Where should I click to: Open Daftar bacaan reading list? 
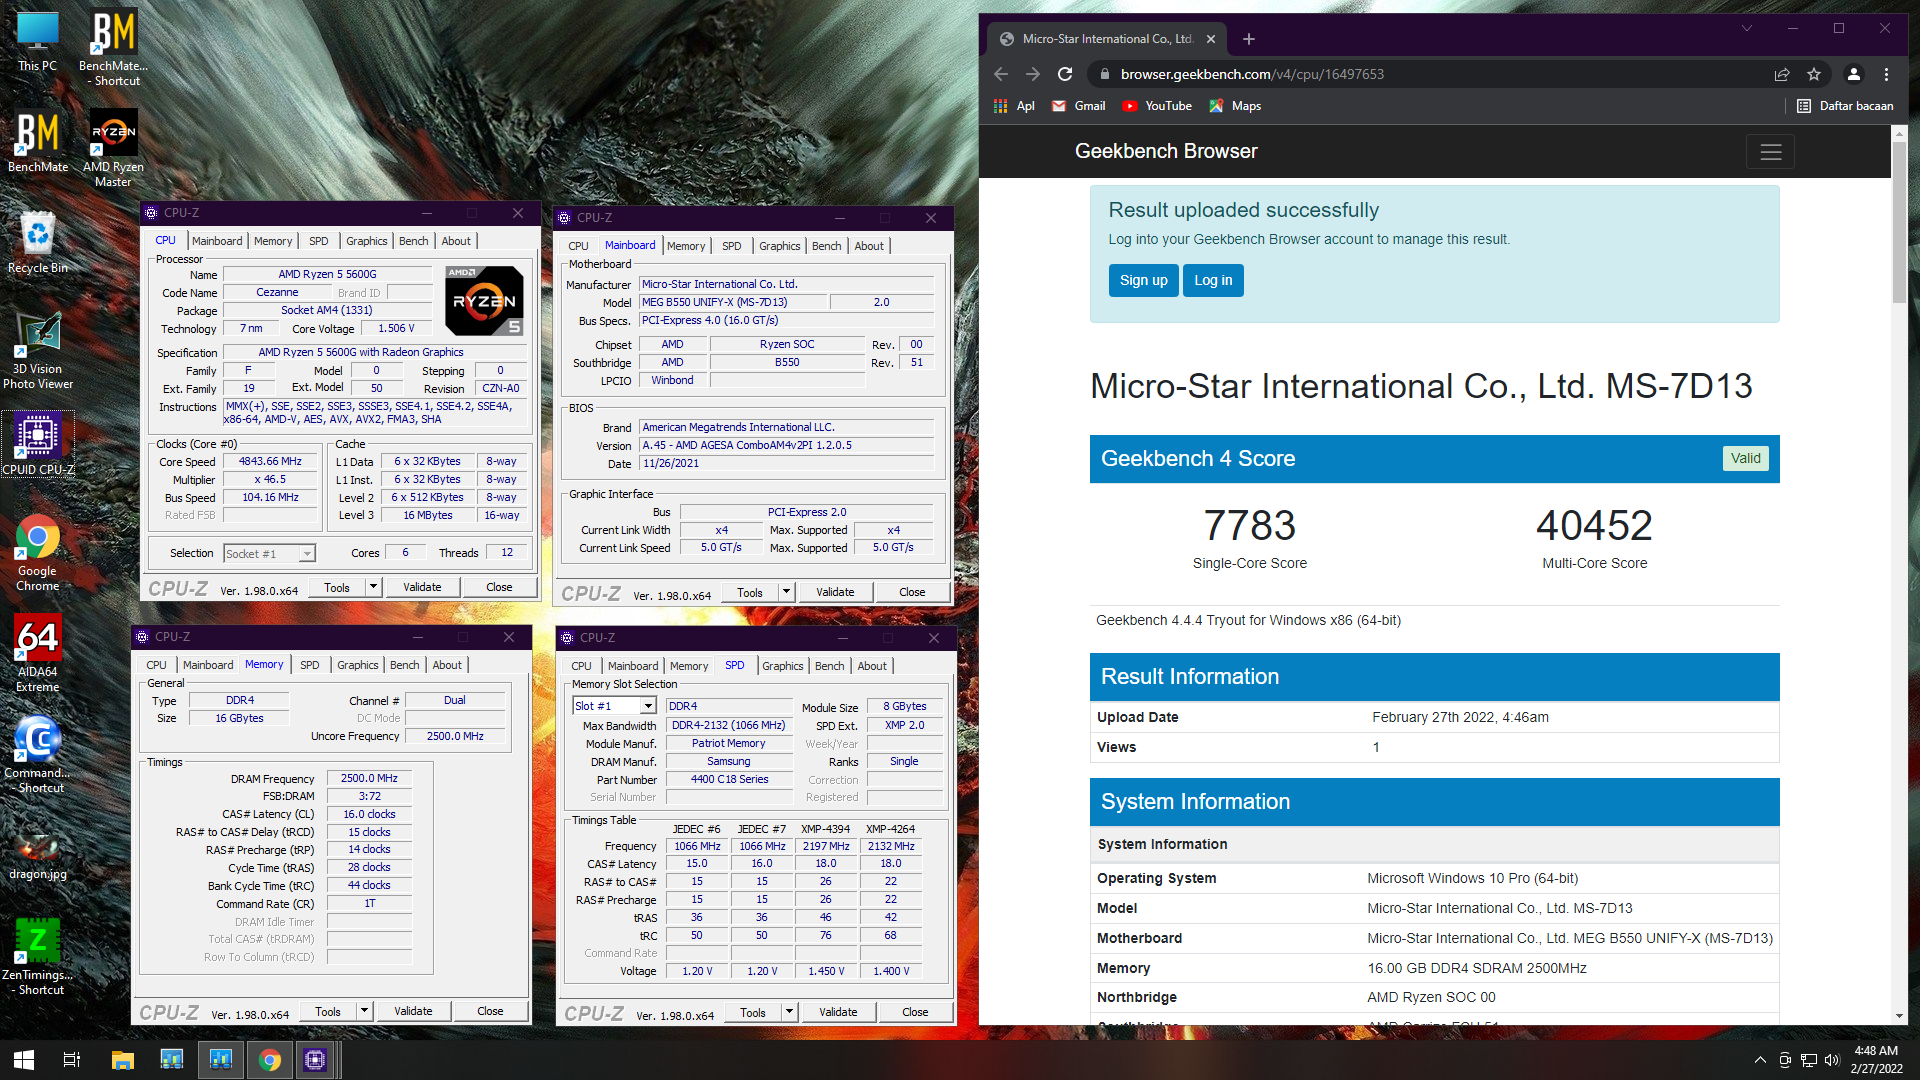(1845, 106)
